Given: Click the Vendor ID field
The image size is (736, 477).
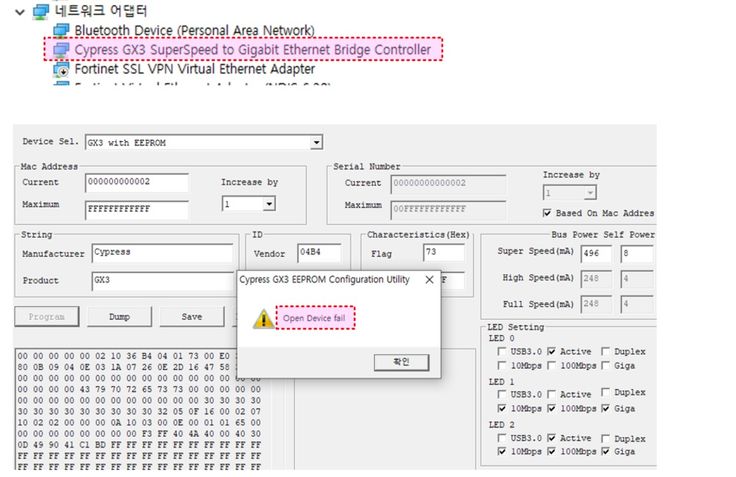Looking at the screenshot, I should (319, 253).
